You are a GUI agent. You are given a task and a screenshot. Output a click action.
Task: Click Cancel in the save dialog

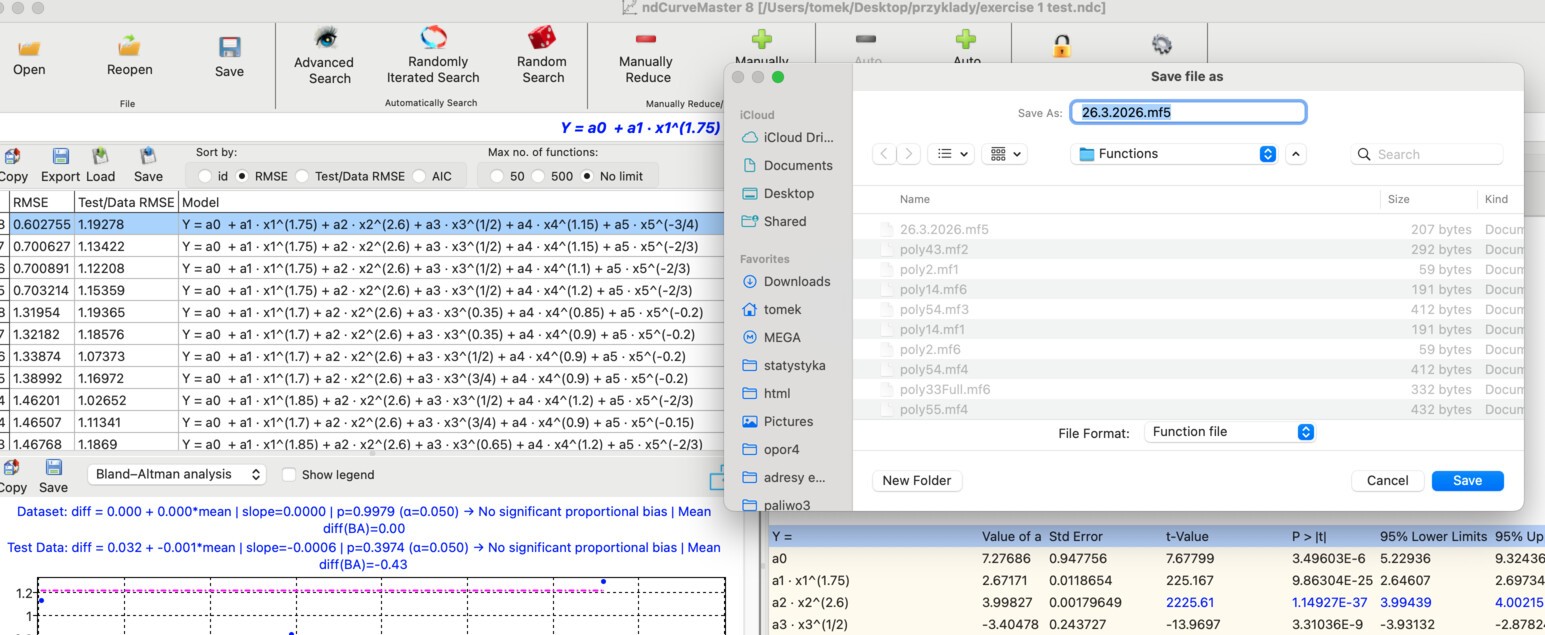(1387, 480)
